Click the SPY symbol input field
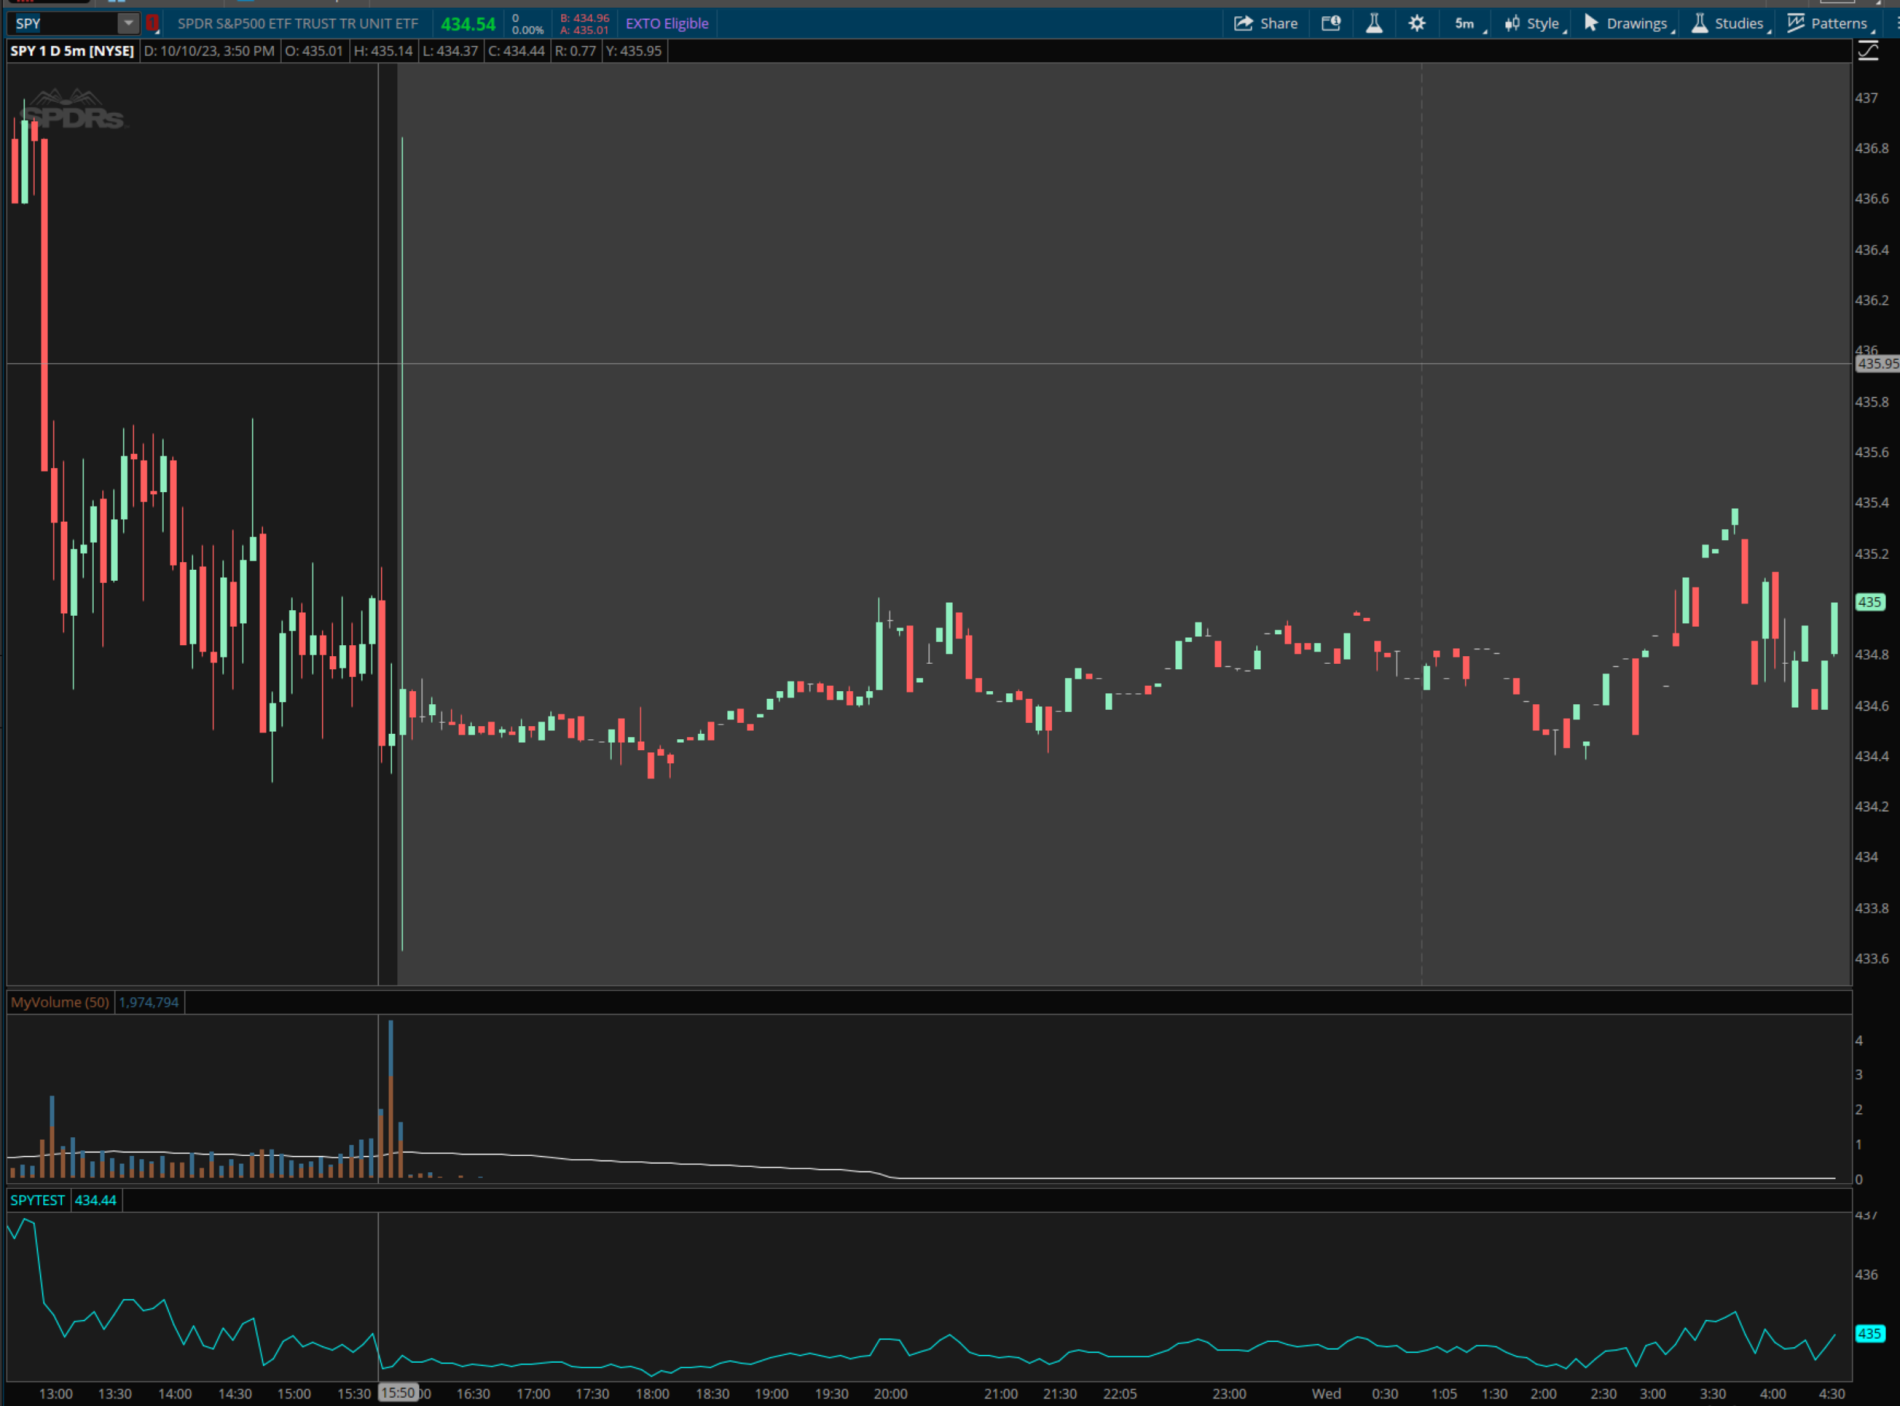Image resolution: width=1900 pixels, height=1406 pixels. [x=62, y=23]
